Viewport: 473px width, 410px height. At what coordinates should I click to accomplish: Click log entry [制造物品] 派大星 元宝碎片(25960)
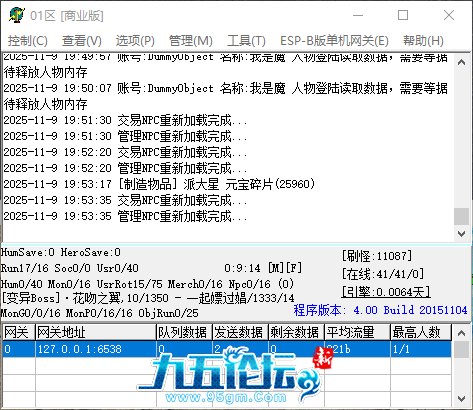point(159,184)
